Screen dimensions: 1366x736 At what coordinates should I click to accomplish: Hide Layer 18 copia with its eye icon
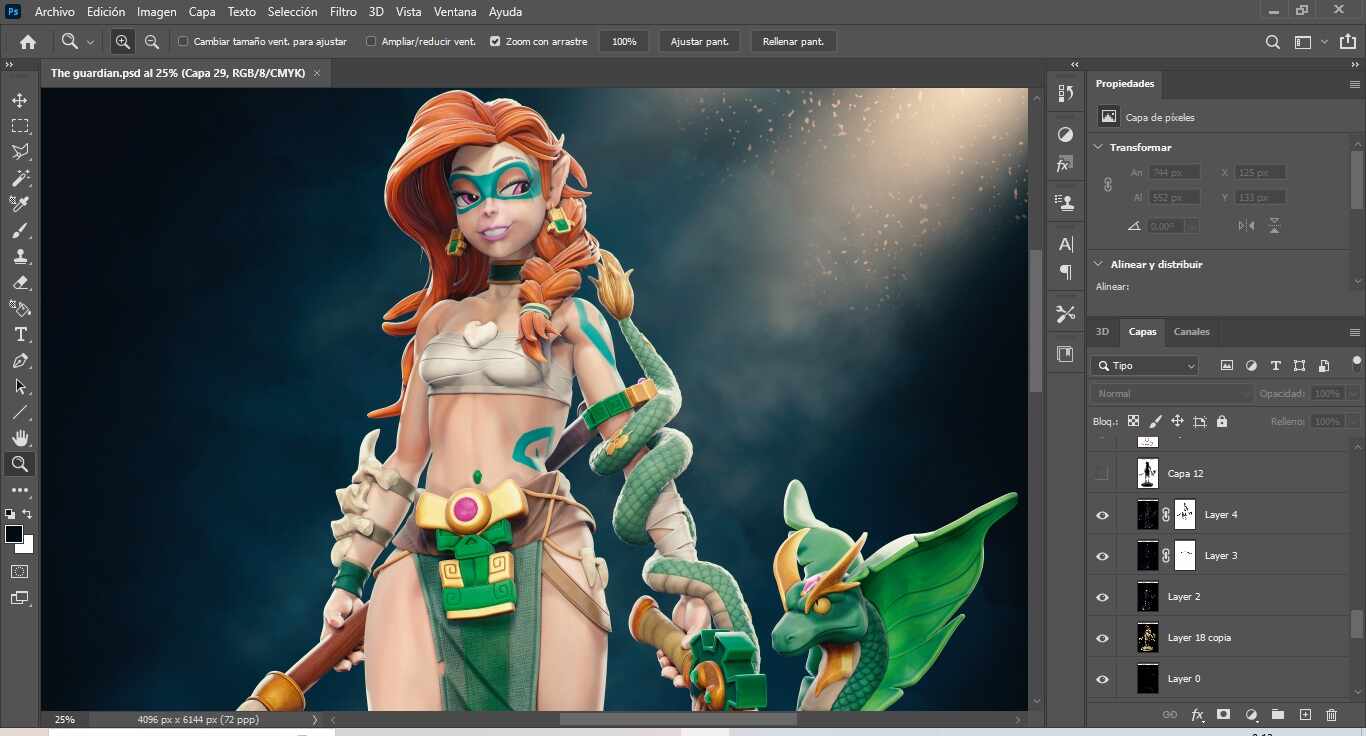coord(1102,638)
